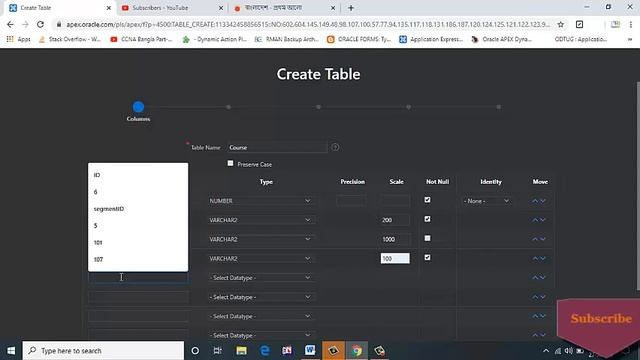Click the Table Name input field
The width and height of the screenshot is (640, 360).
pos(277,147)
